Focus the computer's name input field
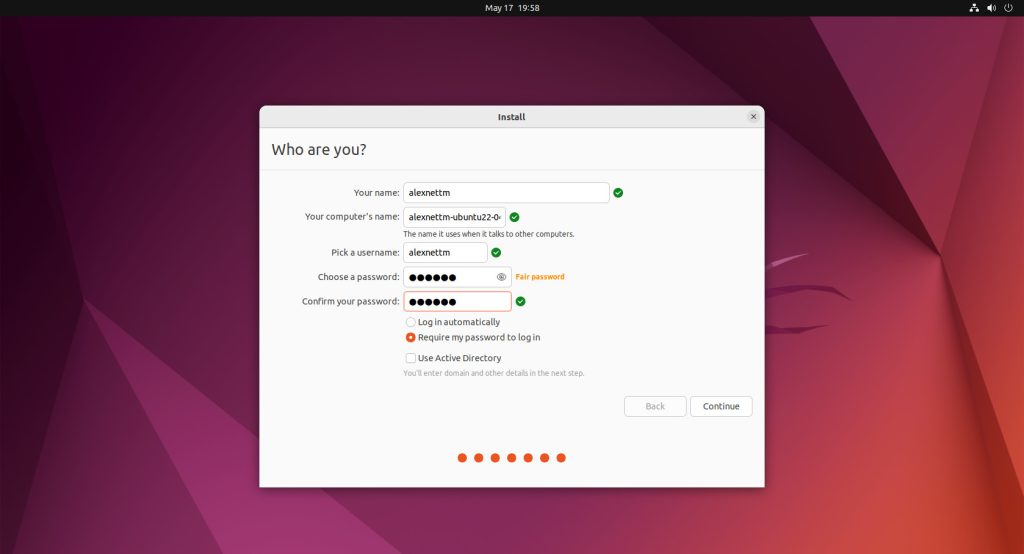The height and width of the screenshot is (554, 1024). tap(455, 217)
